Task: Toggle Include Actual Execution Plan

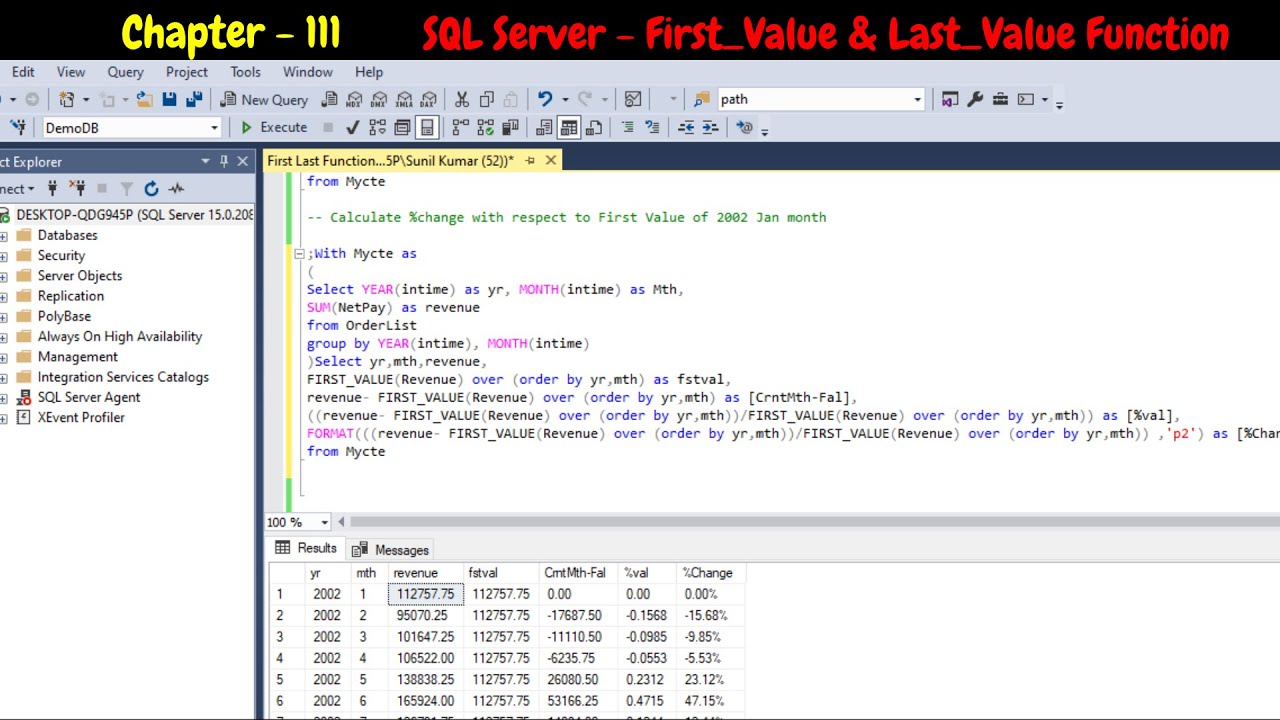Action: coord(460,127)
